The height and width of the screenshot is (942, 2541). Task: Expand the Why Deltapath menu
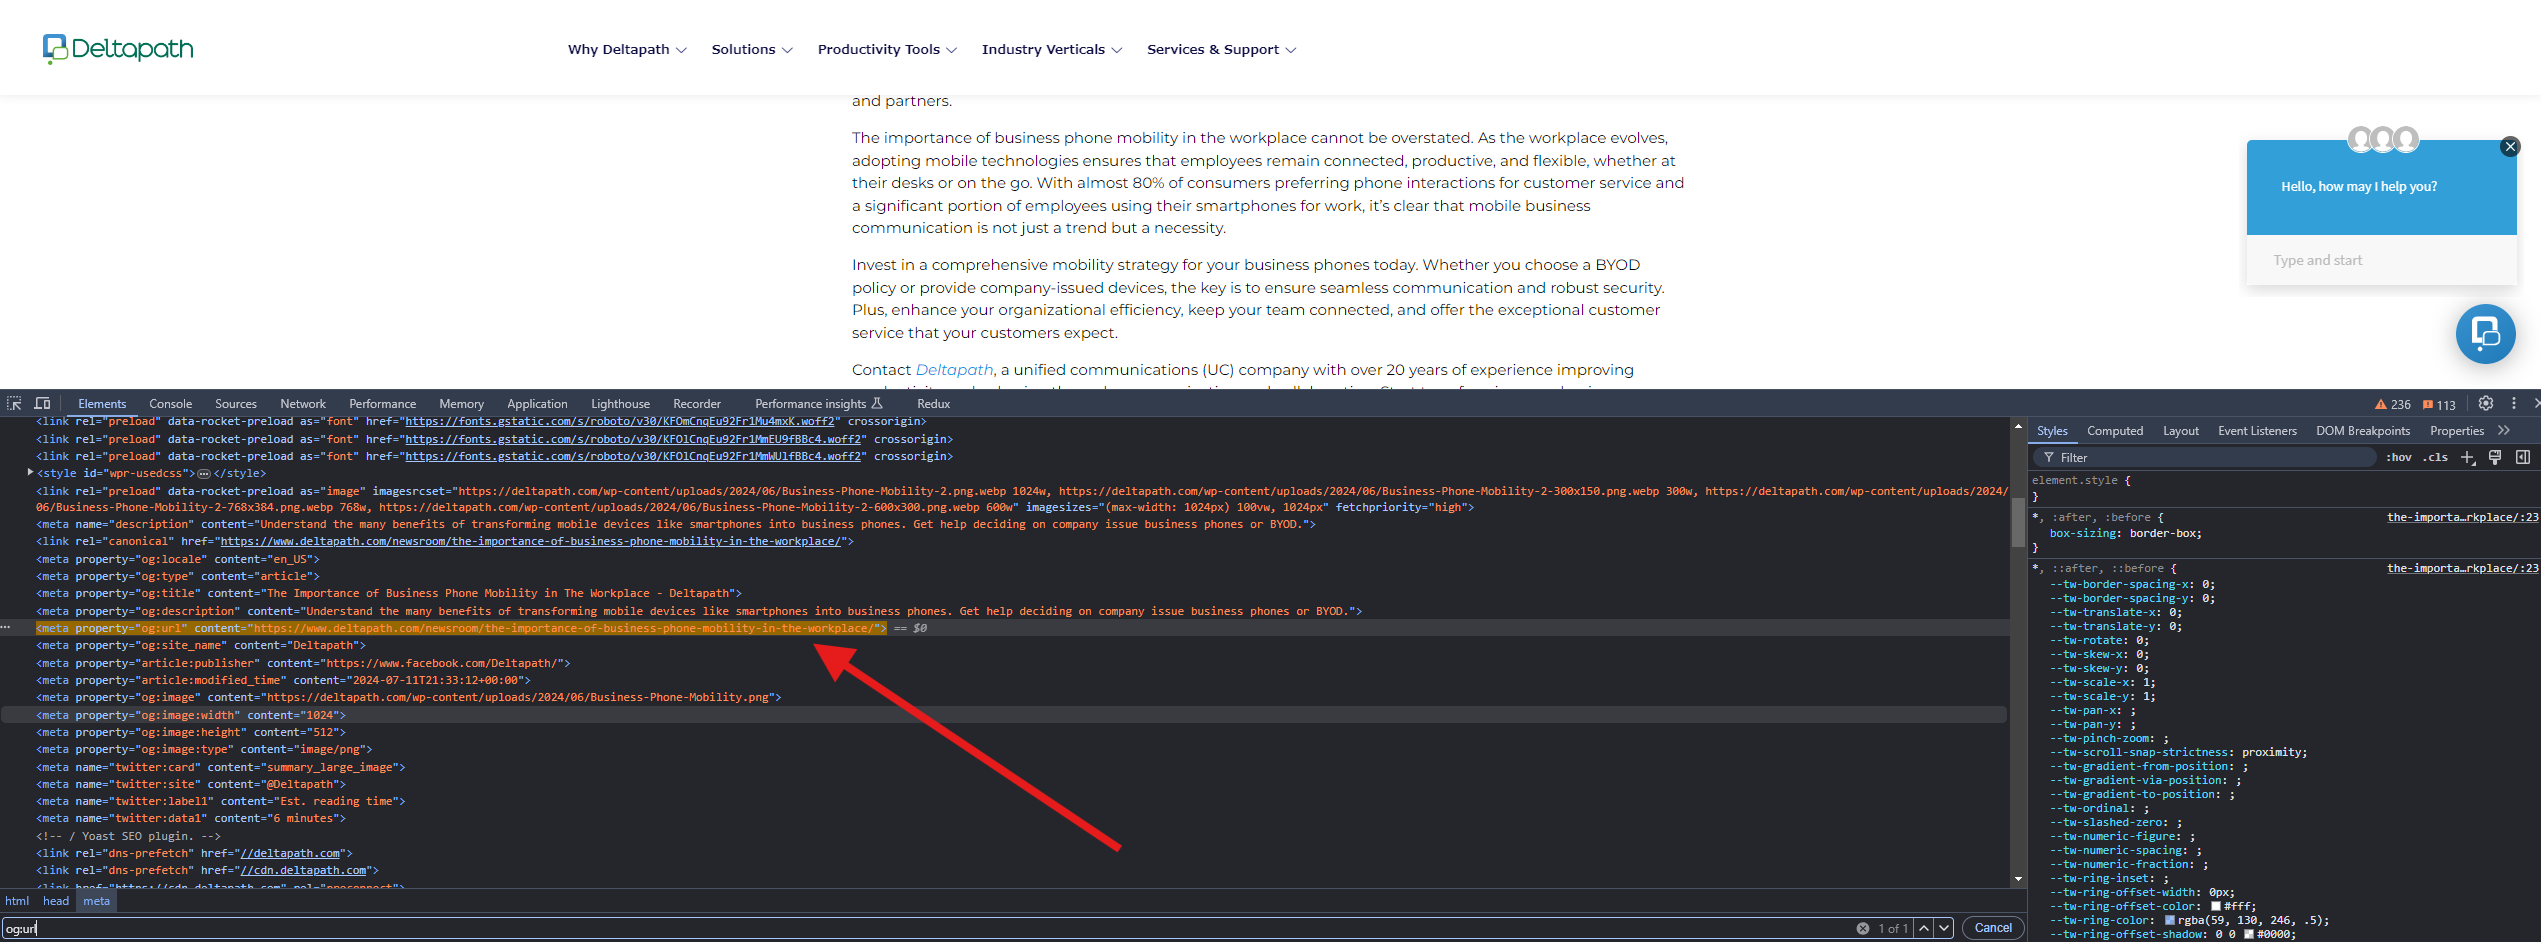(627, 49)
